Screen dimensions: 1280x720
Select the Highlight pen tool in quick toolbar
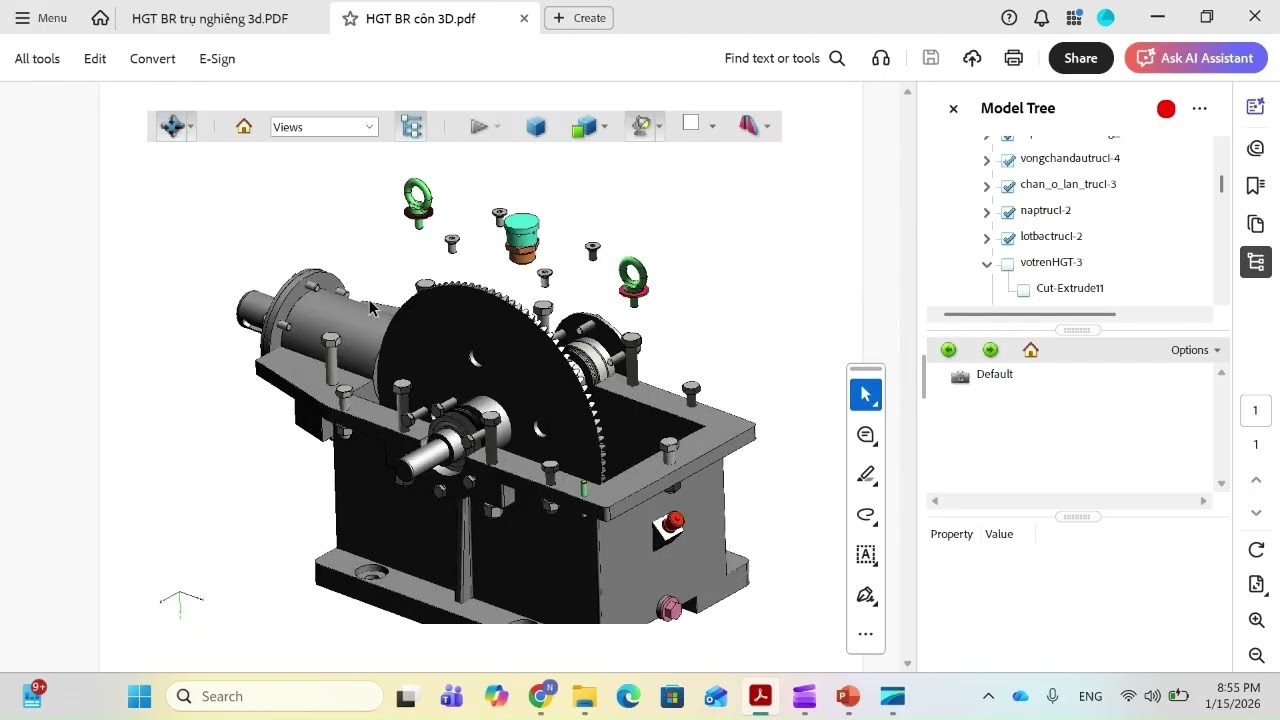(x=866, y=475)
